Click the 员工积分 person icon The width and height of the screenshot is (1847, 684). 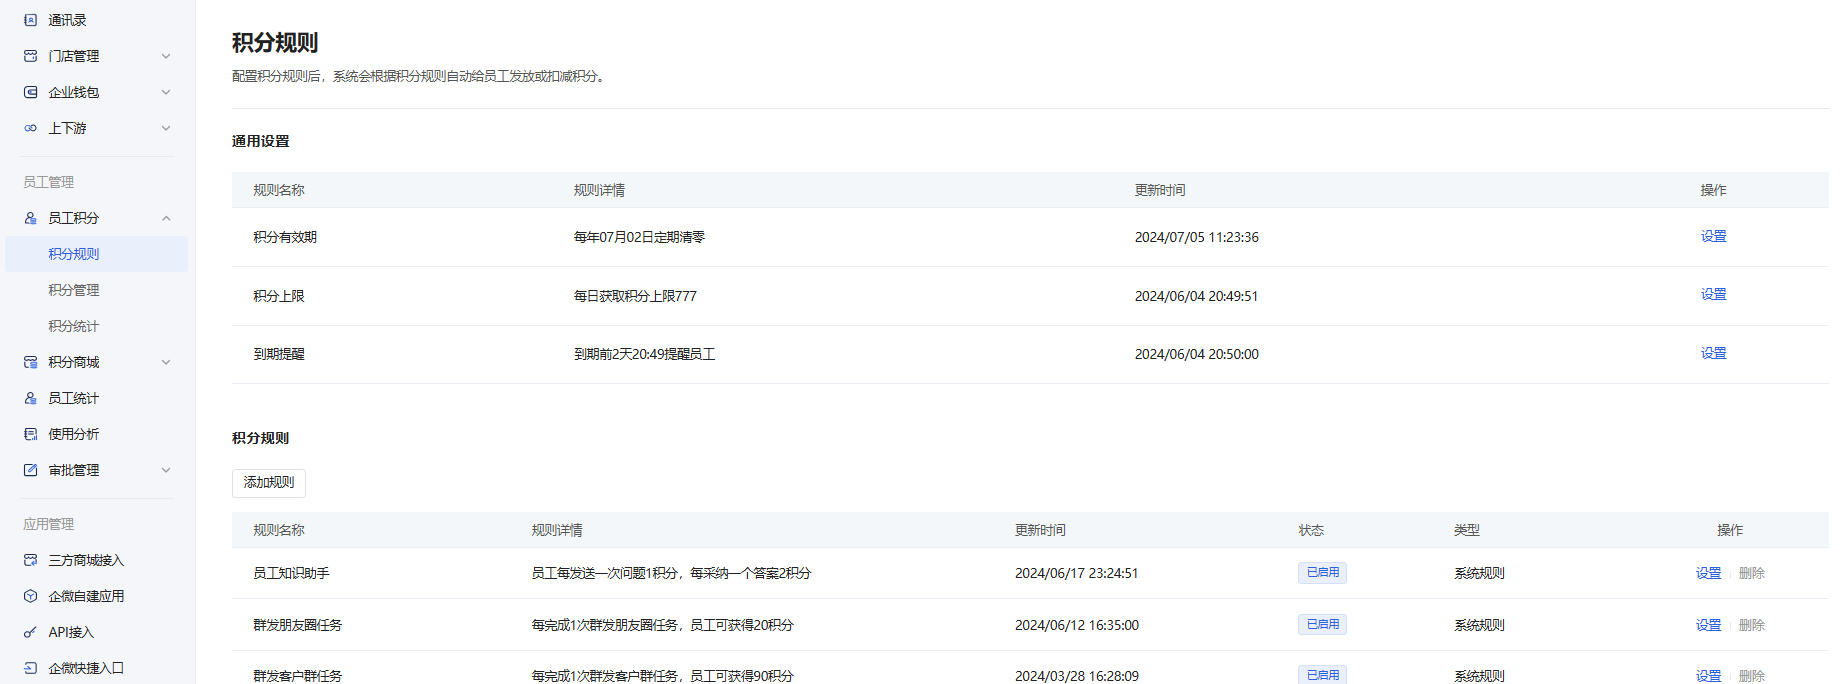click(x=31, y=218)
